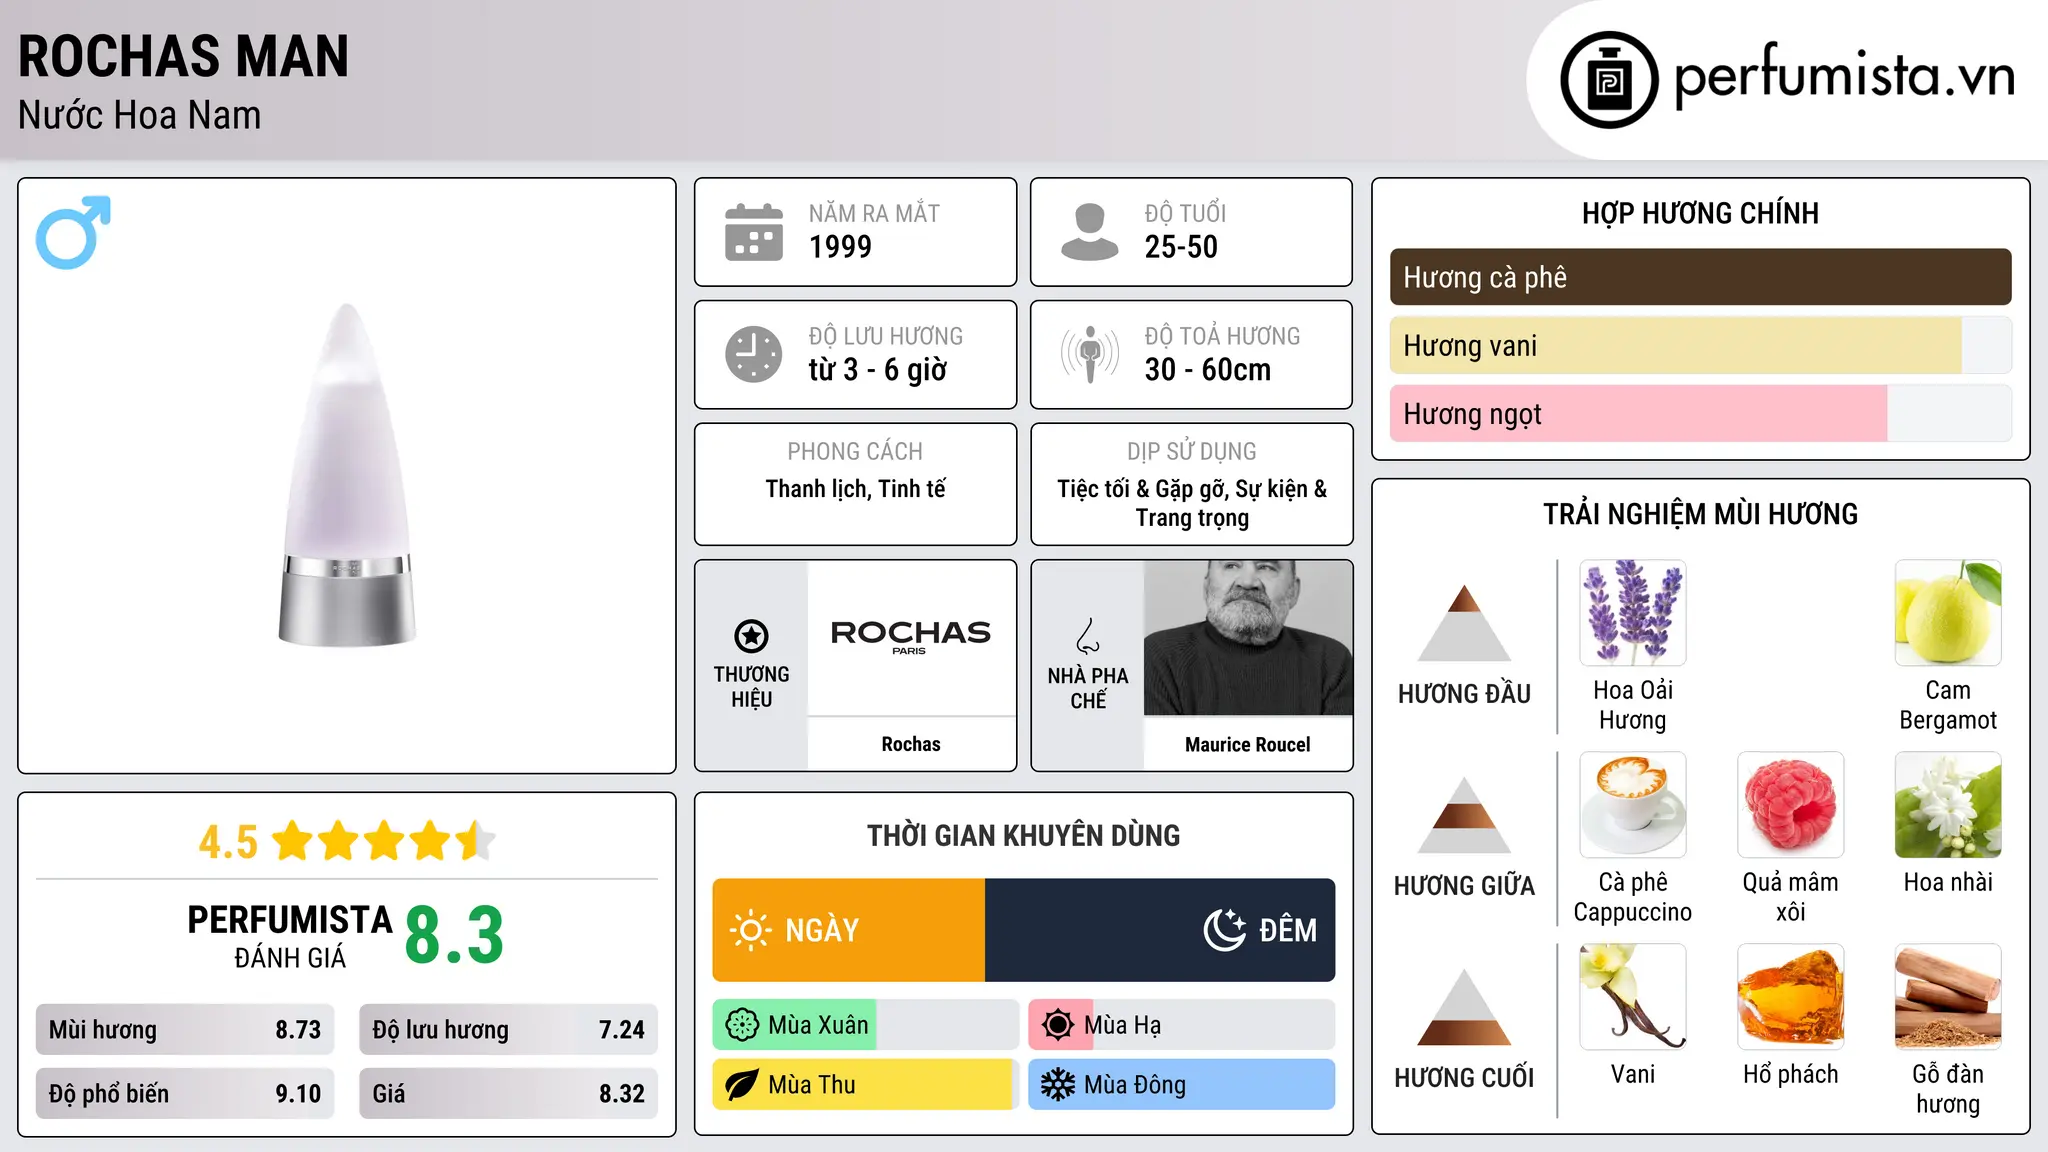Click the snowflake icon beside Mùa Đông

coord(1057,1085)
